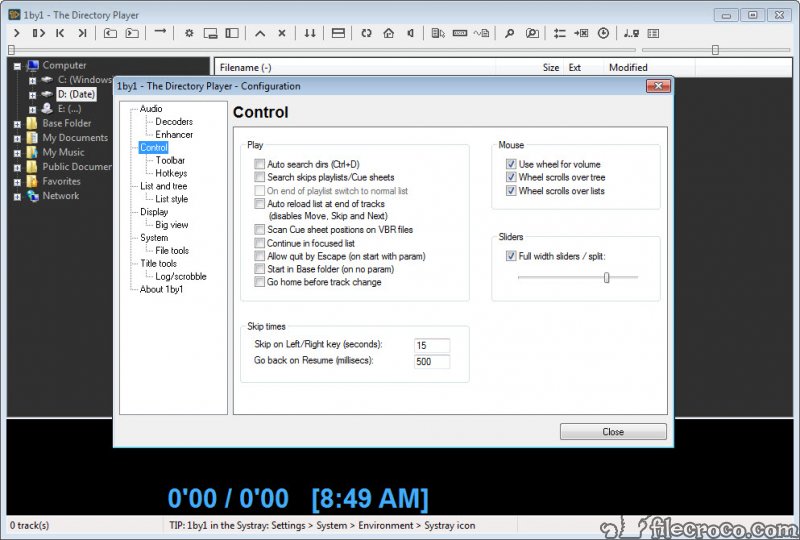Click the list-with-arrows sort toolbar icon
Image resolution: width=800 pixels, height=540 pixels.
point(560,33)
